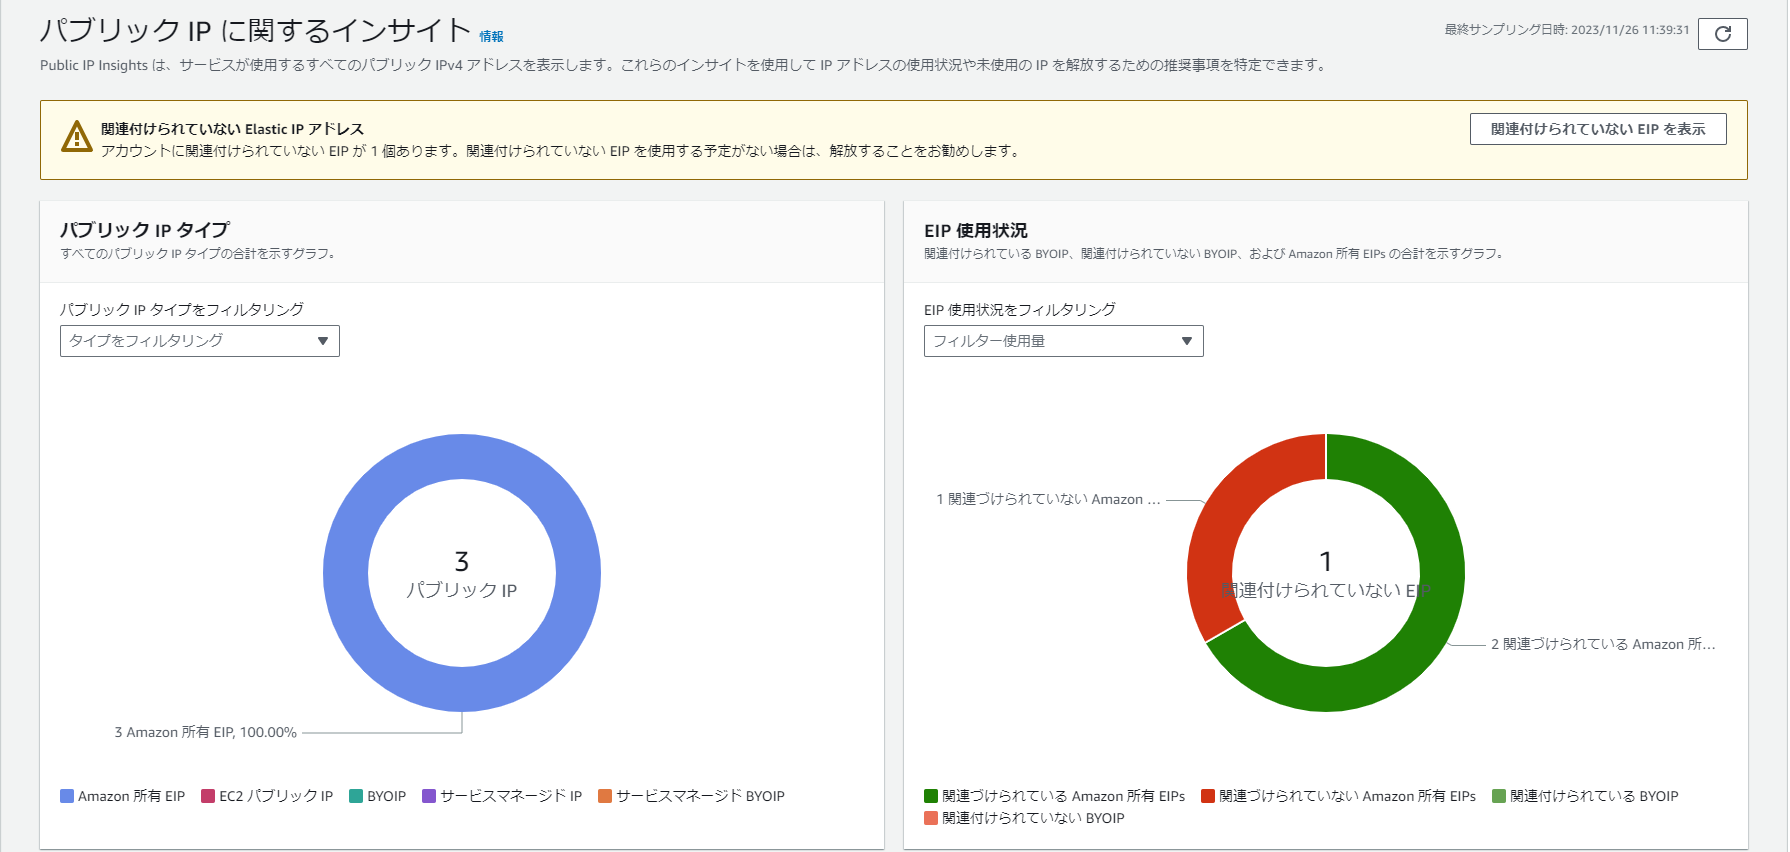Viewport: 1790px width, 852px height.
Task: Toggle BYOIP legend item in public IP chart
Action: tap(378, 796)
